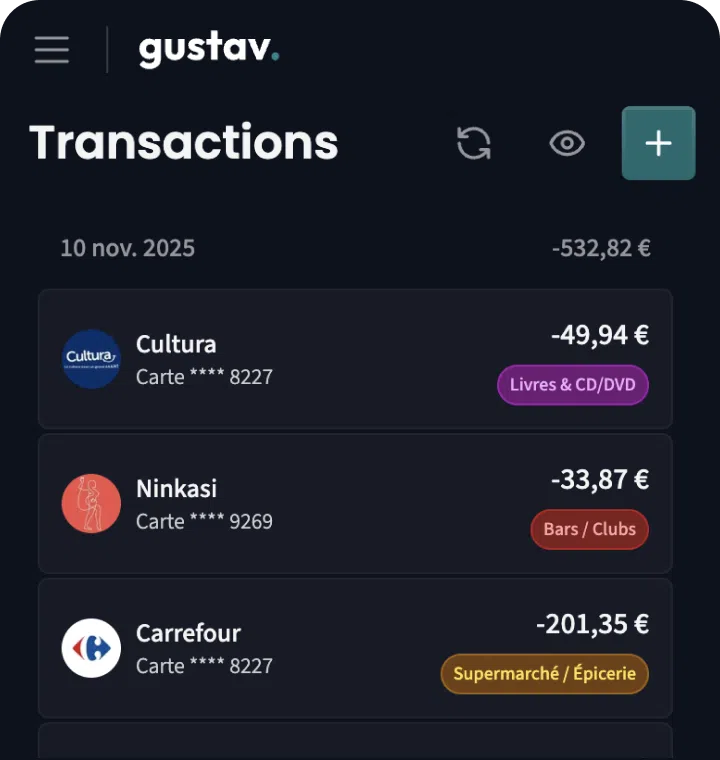Open the Carrefour transaction name

188,633
